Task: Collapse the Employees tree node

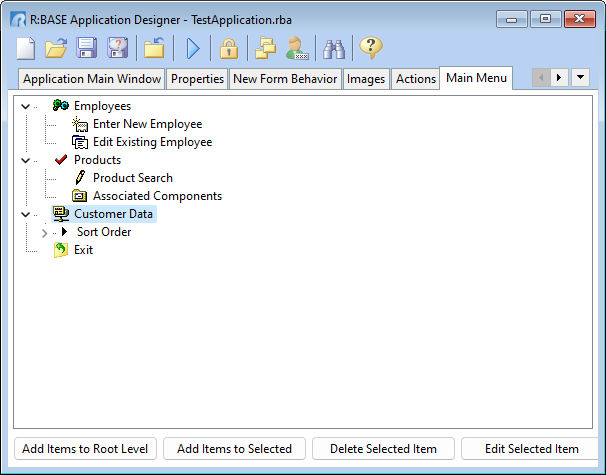Action: pyautogui.click(x=26, y=106)
